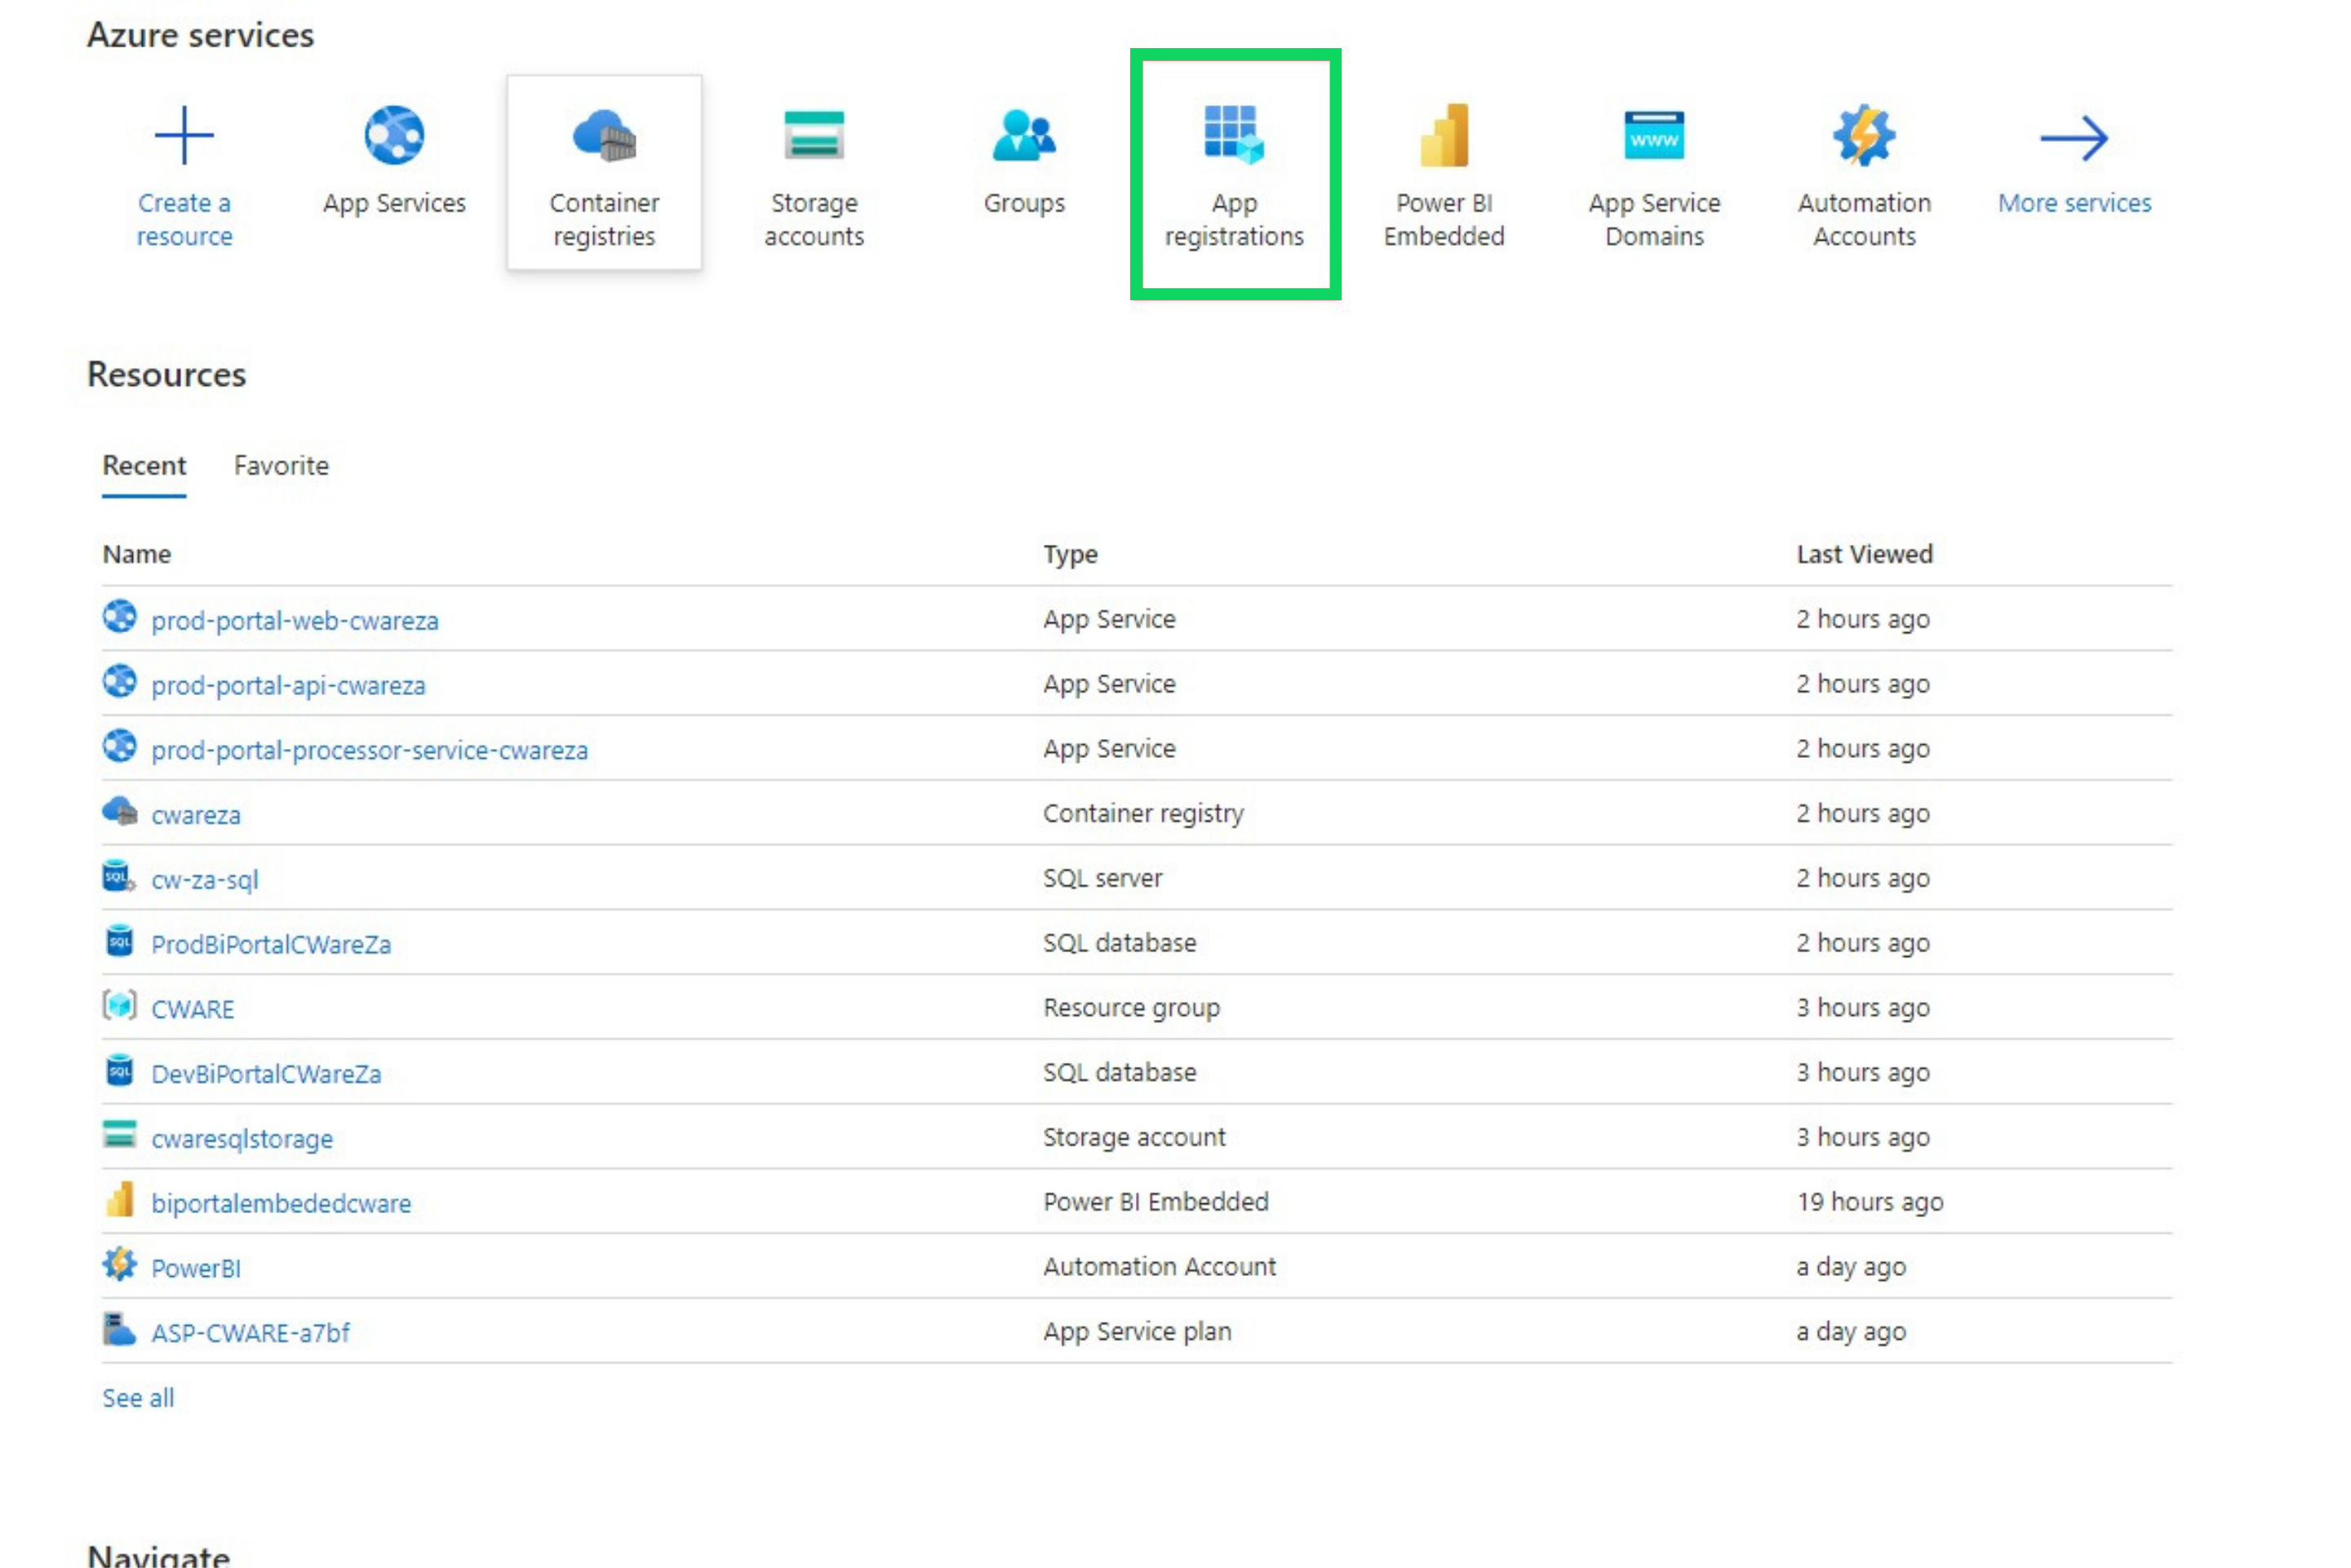
Task: Open the App registrations service icon
Action: tap(1234, 135)
